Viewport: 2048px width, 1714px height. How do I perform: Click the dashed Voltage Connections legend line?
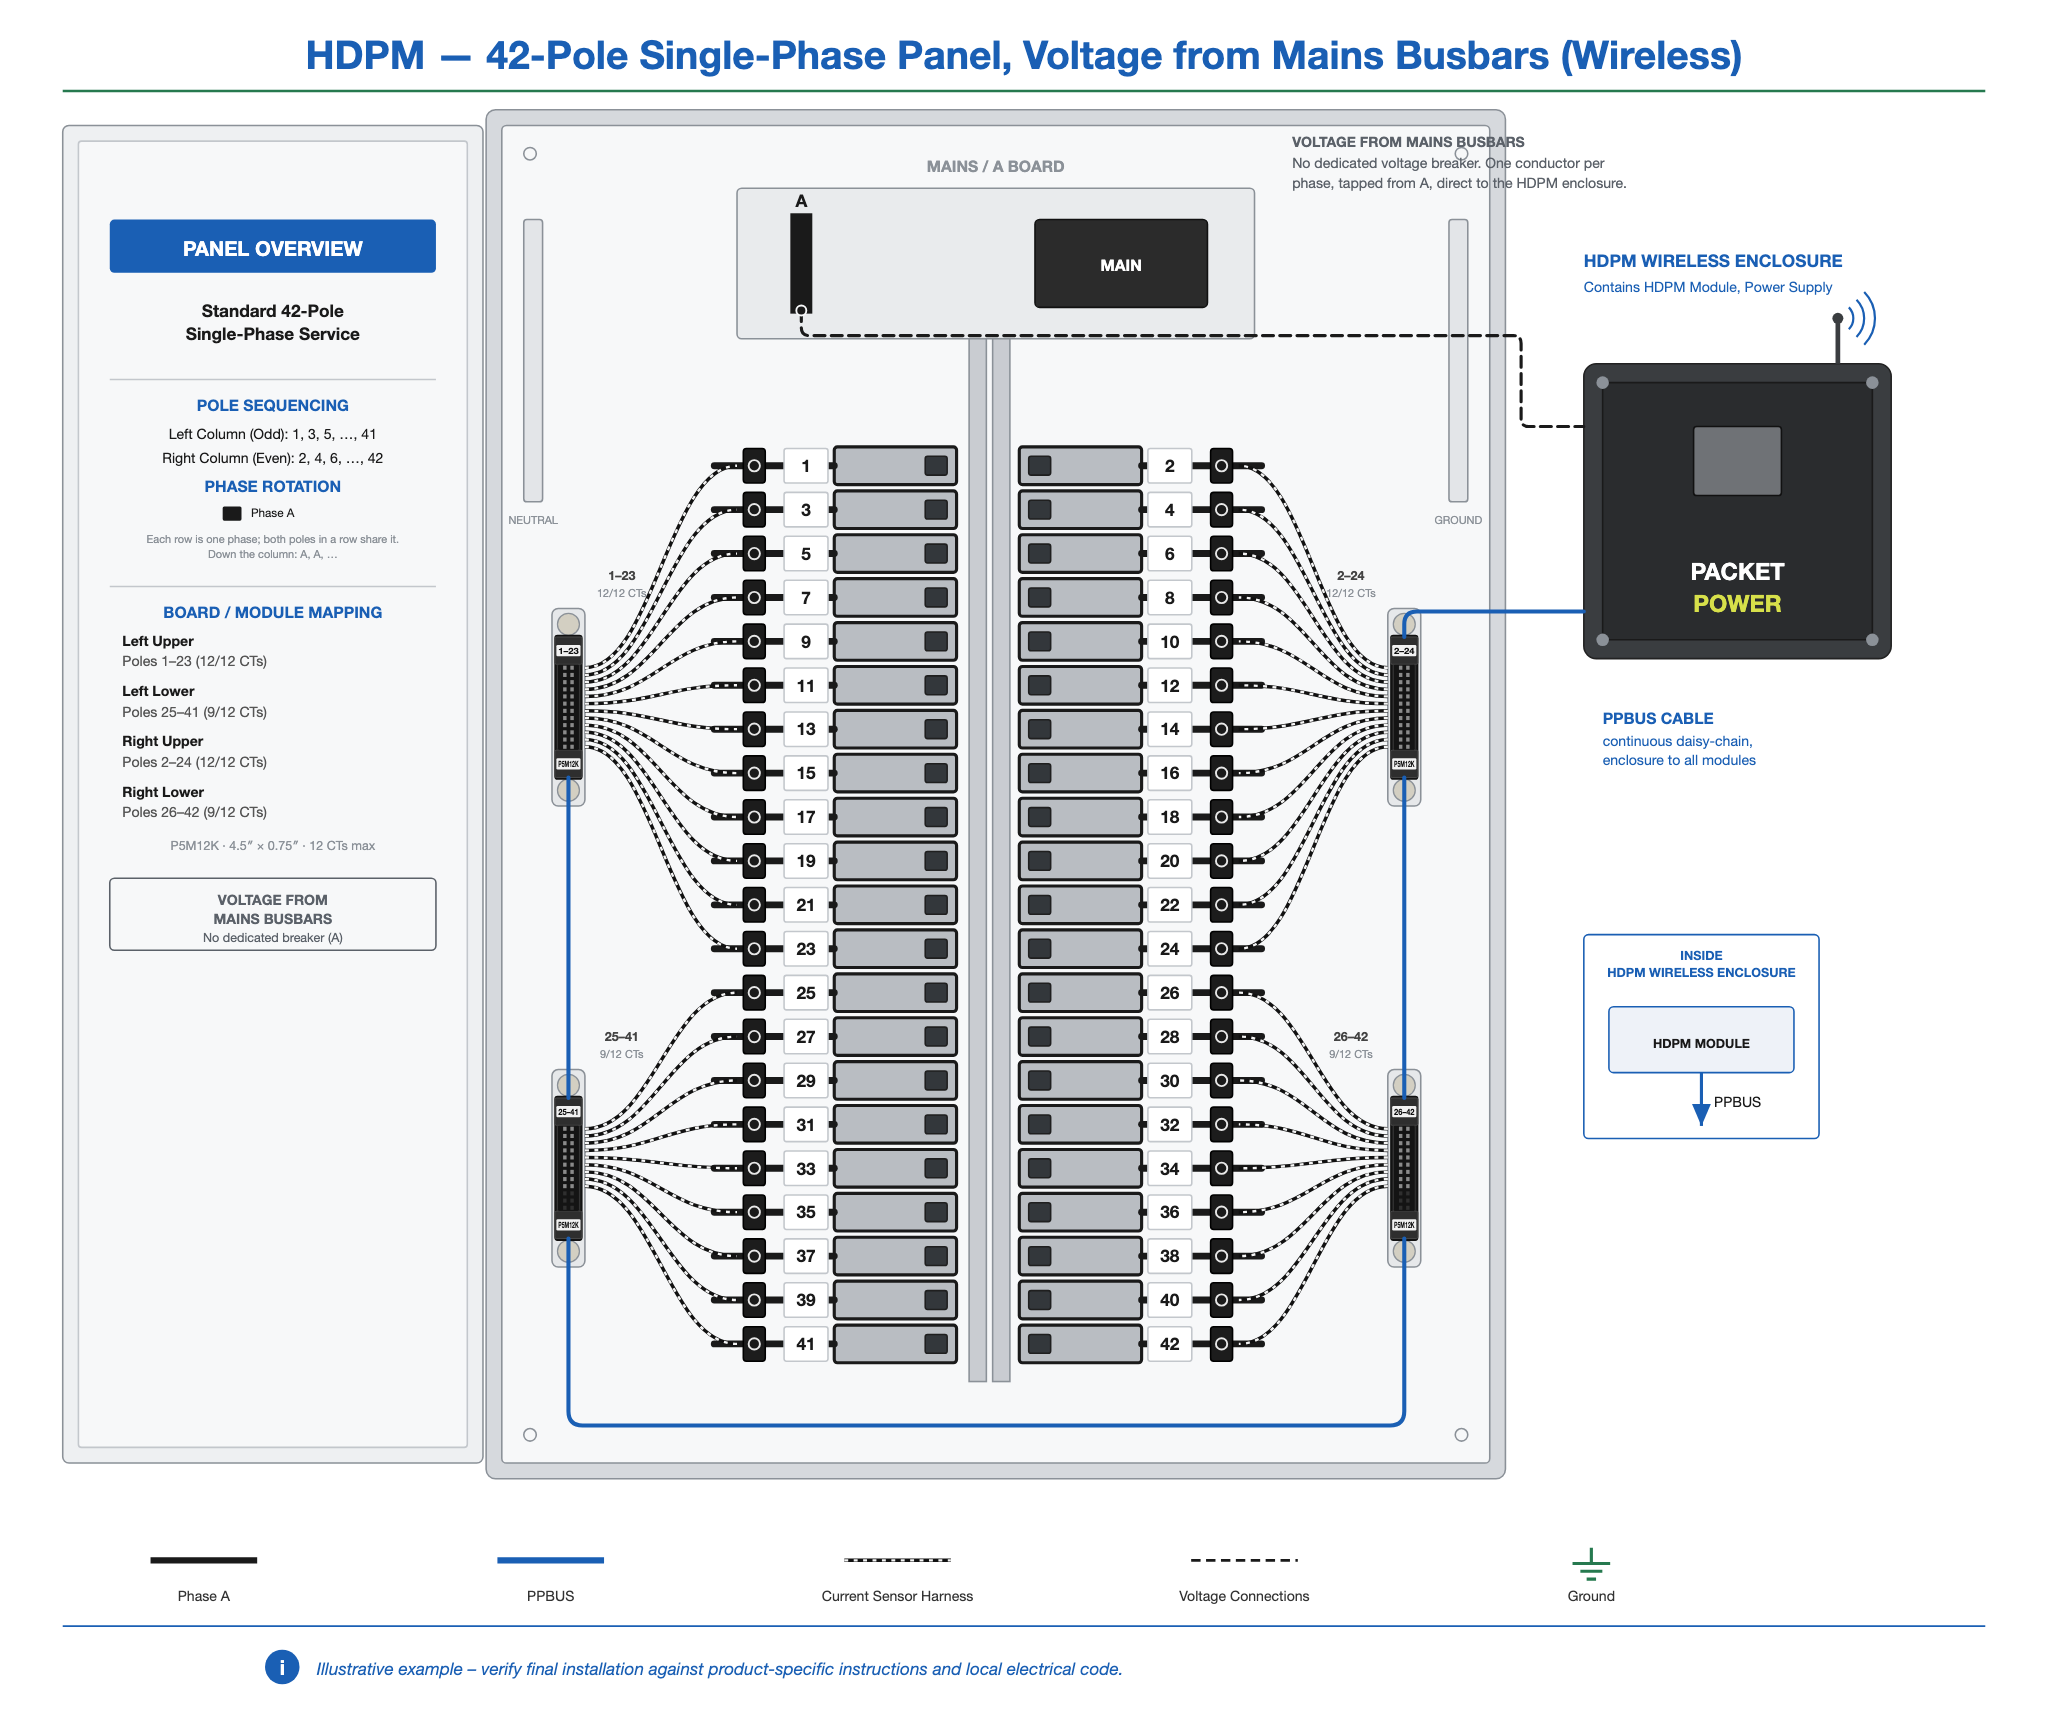[1244, 1560]
